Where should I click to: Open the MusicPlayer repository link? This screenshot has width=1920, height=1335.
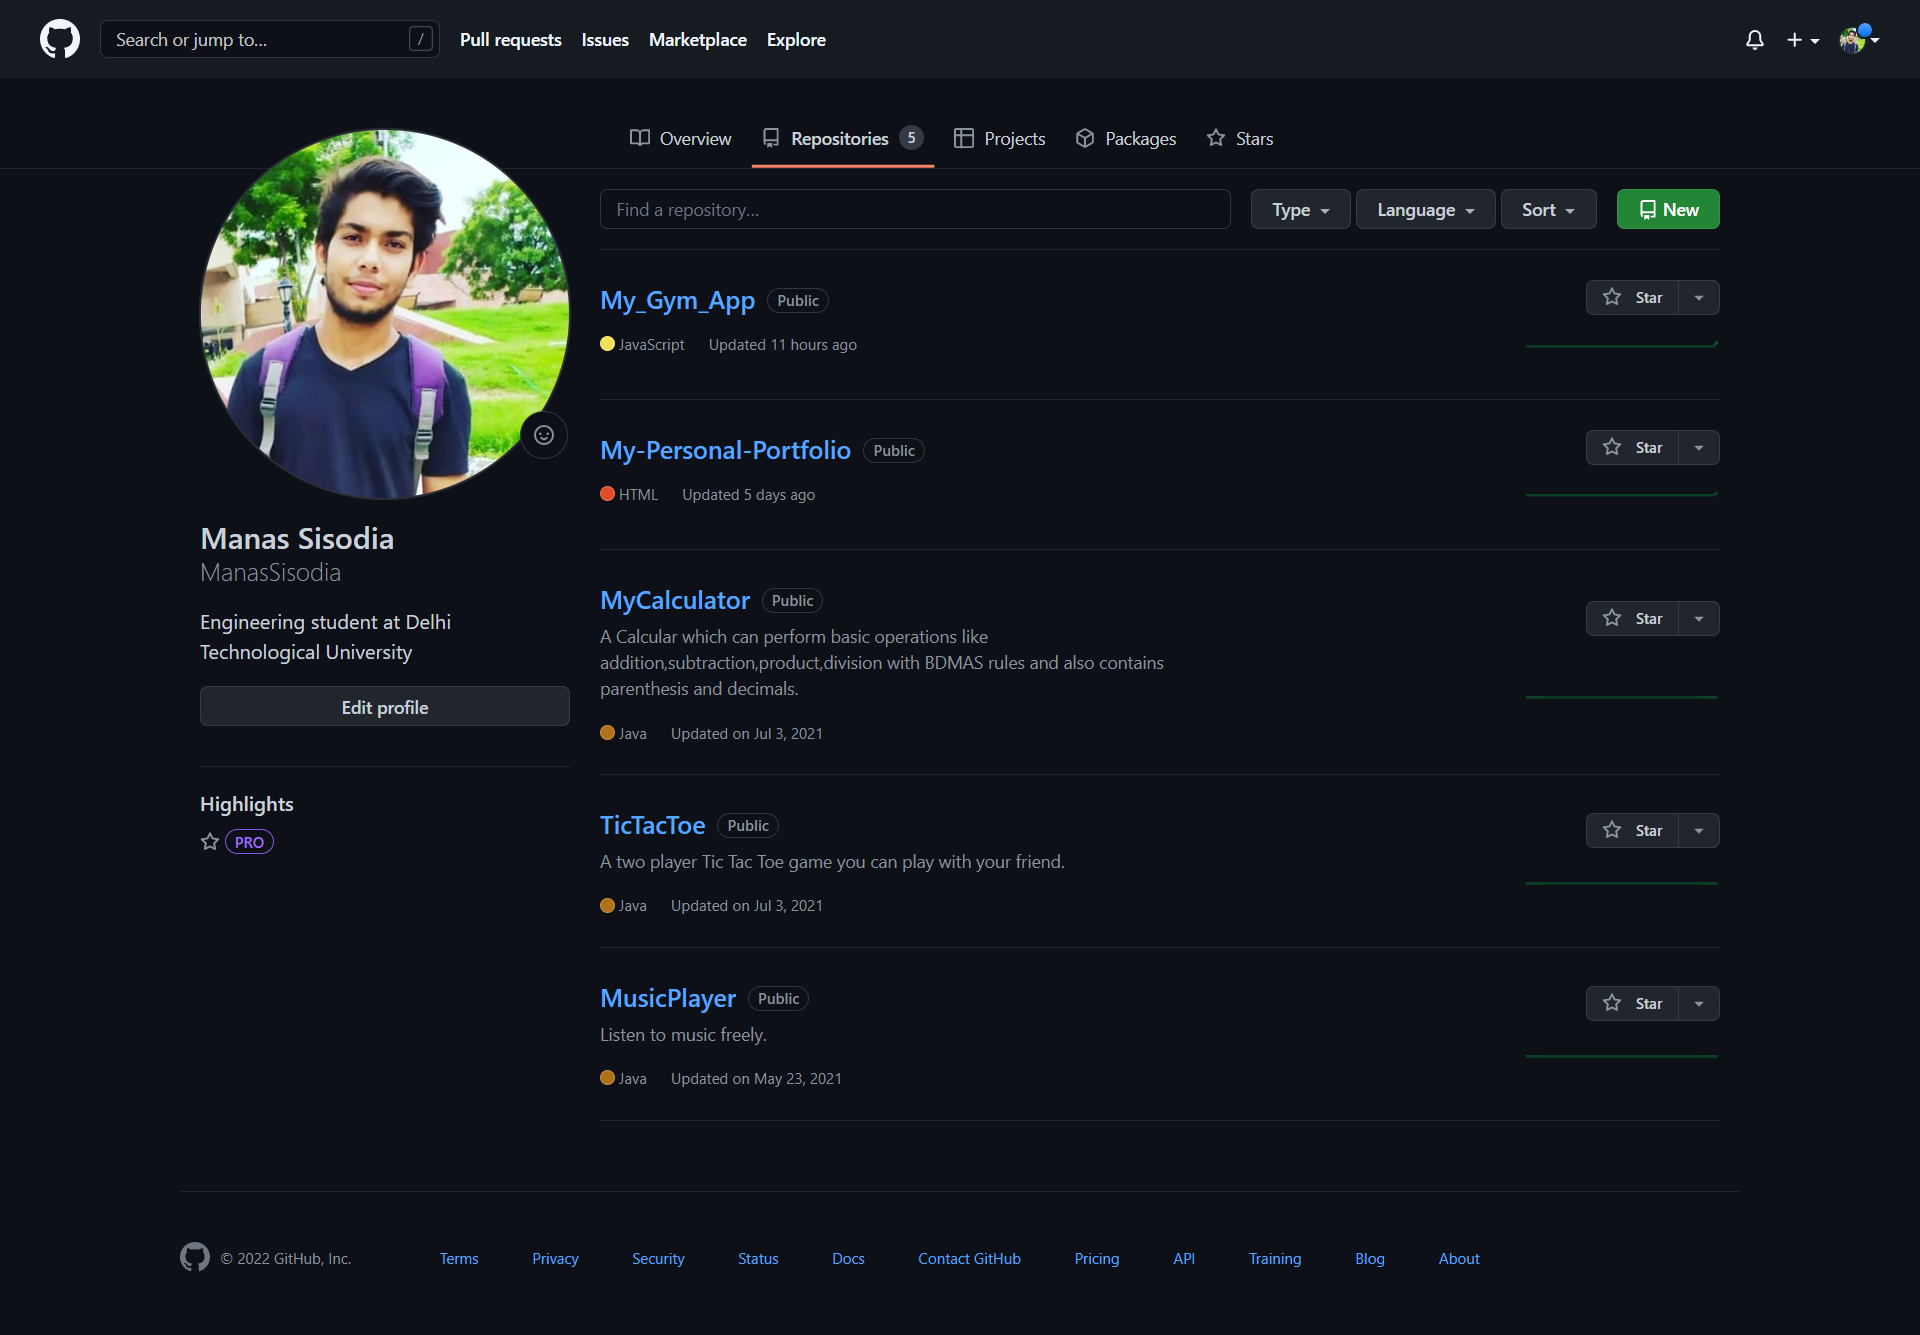[667, 998]
